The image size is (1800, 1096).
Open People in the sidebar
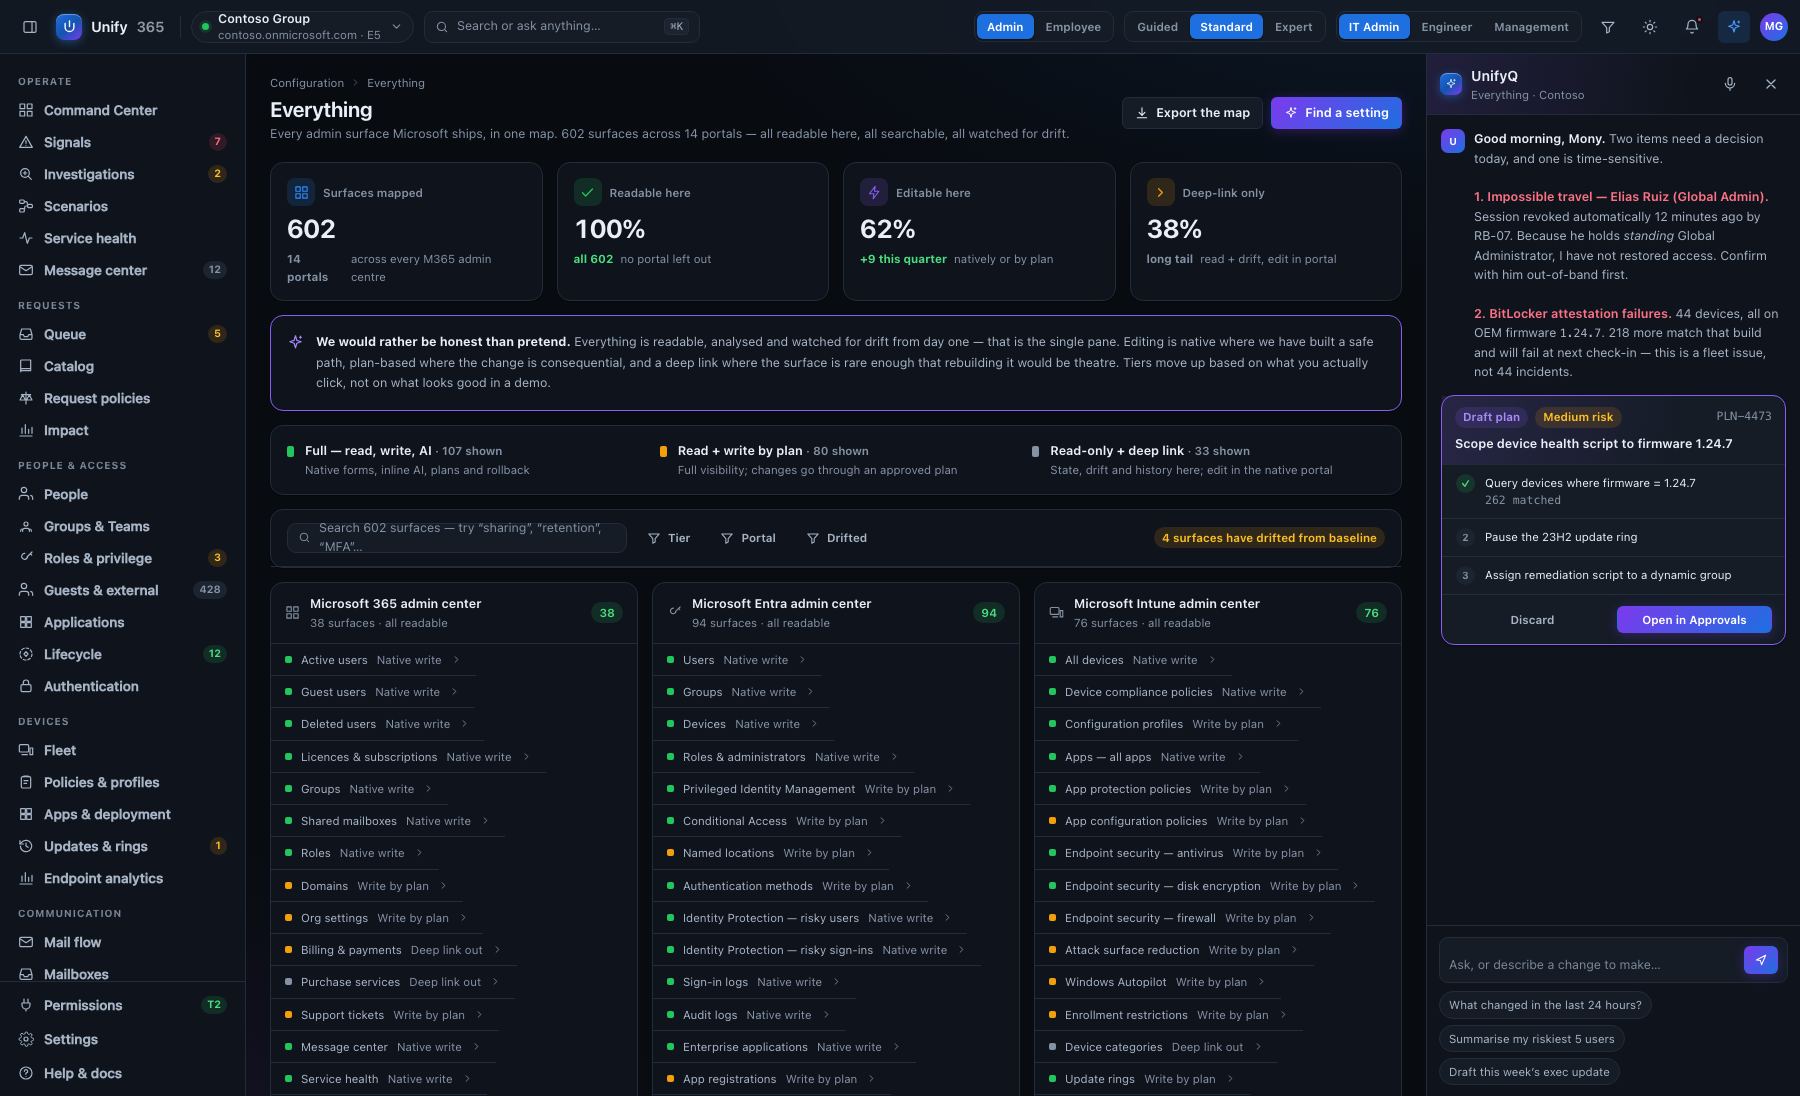[x=122, y=494]
